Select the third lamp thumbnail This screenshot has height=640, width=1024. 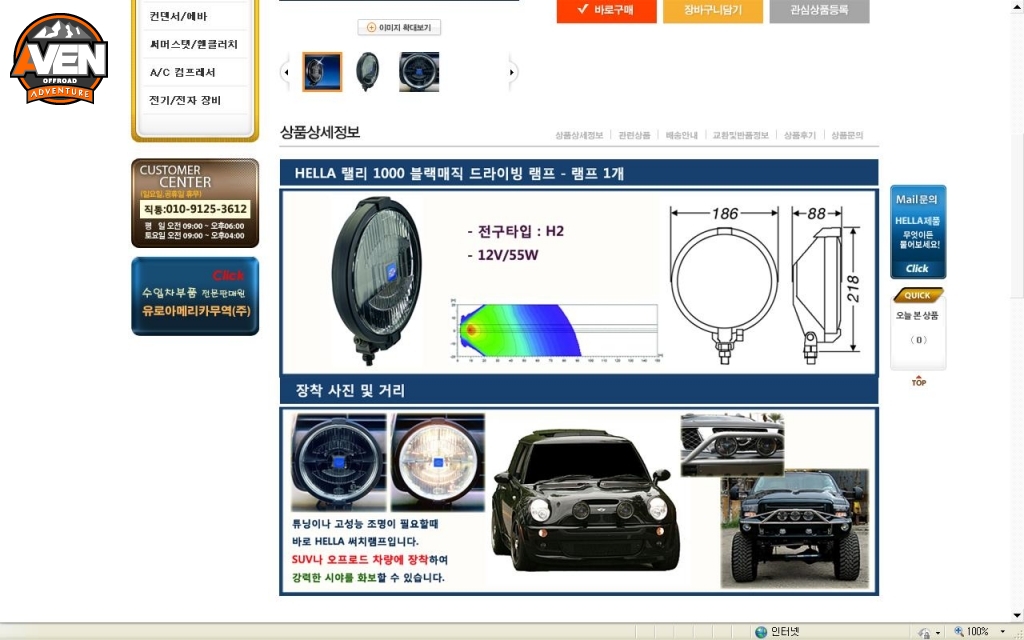coord(419,72)
